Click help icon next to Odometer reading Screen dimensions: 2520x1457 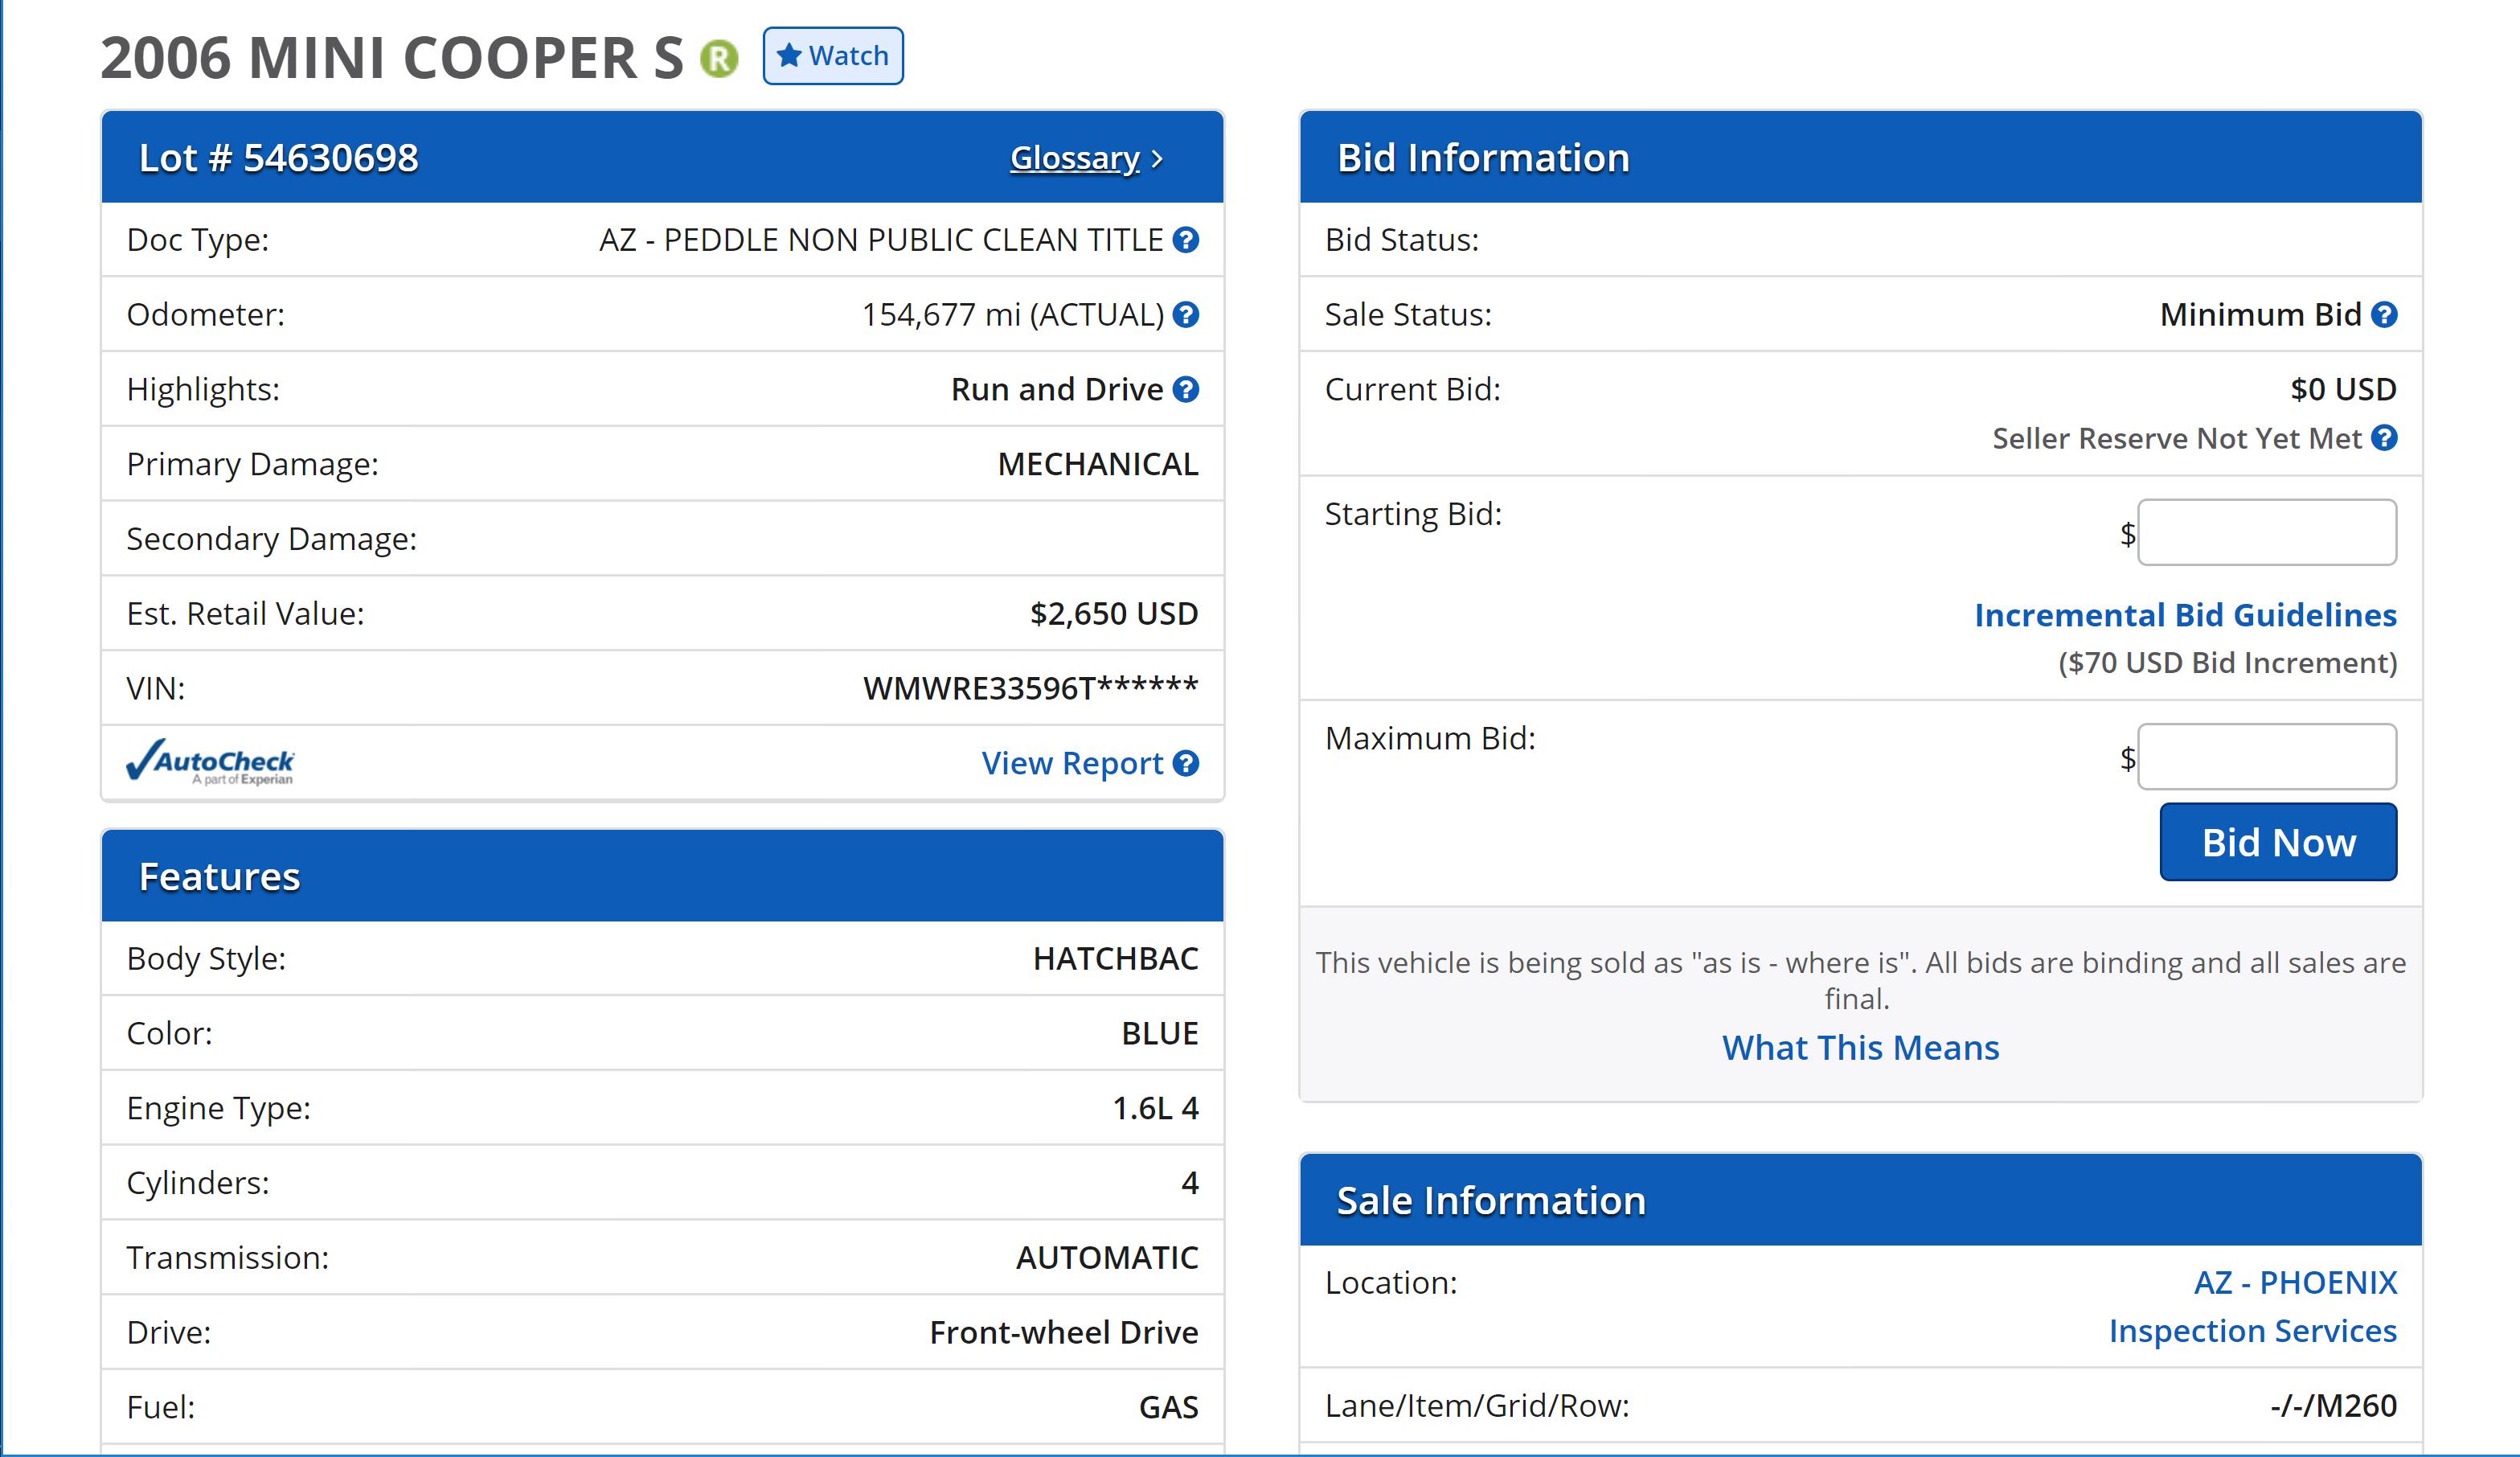[1186, 315]
